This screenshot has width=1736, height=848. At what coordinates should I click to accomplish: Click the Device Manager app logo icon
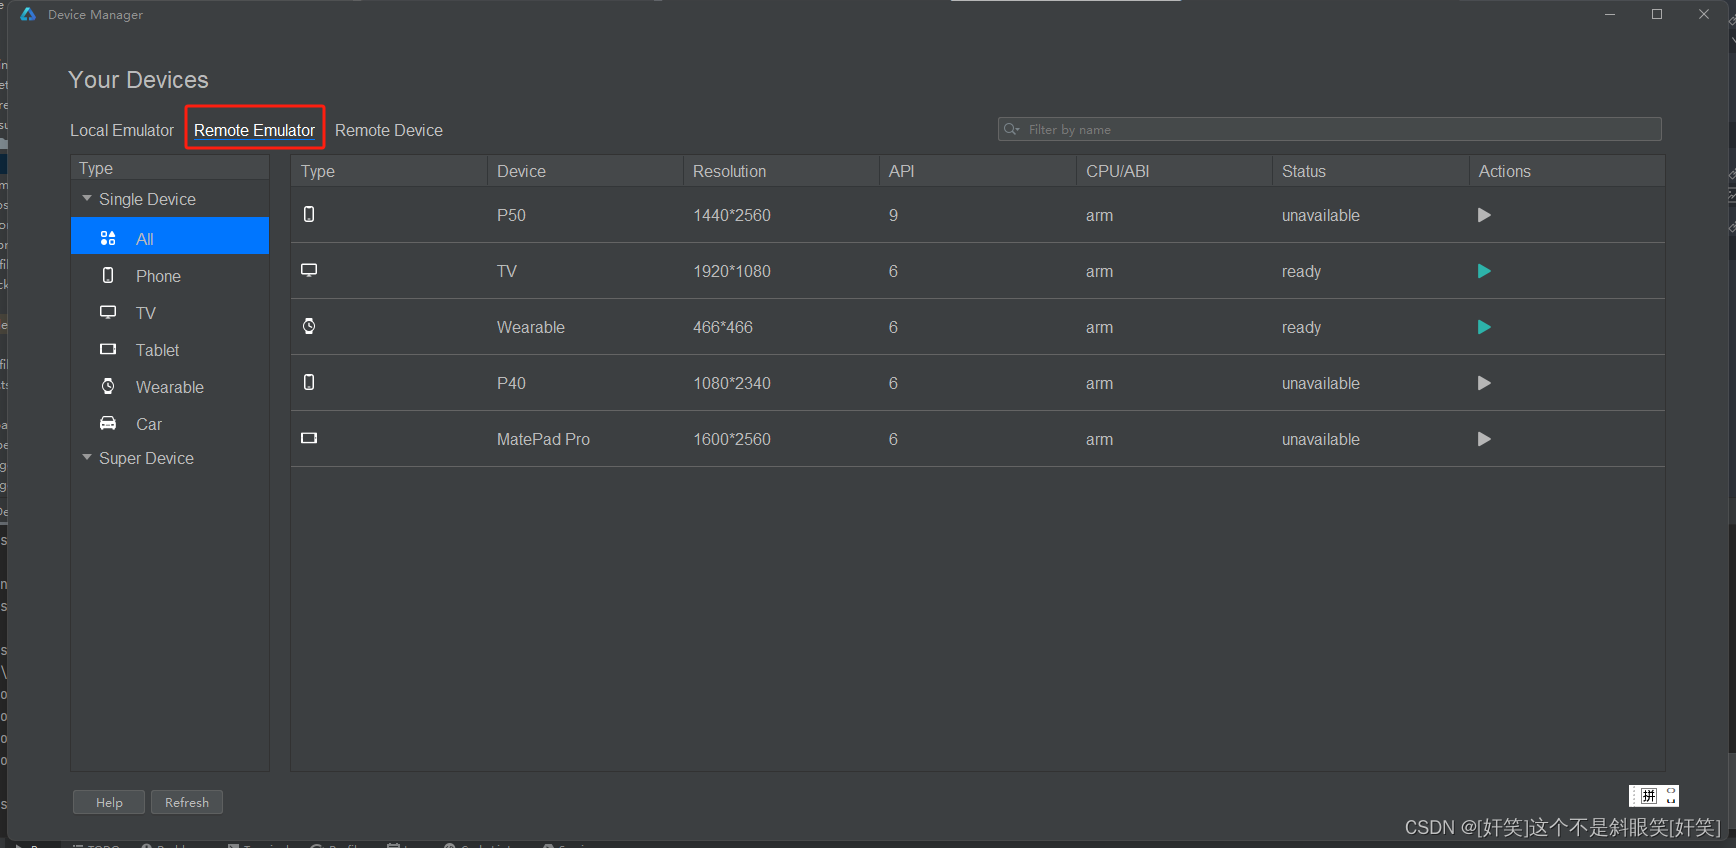[x=28, y=14]
